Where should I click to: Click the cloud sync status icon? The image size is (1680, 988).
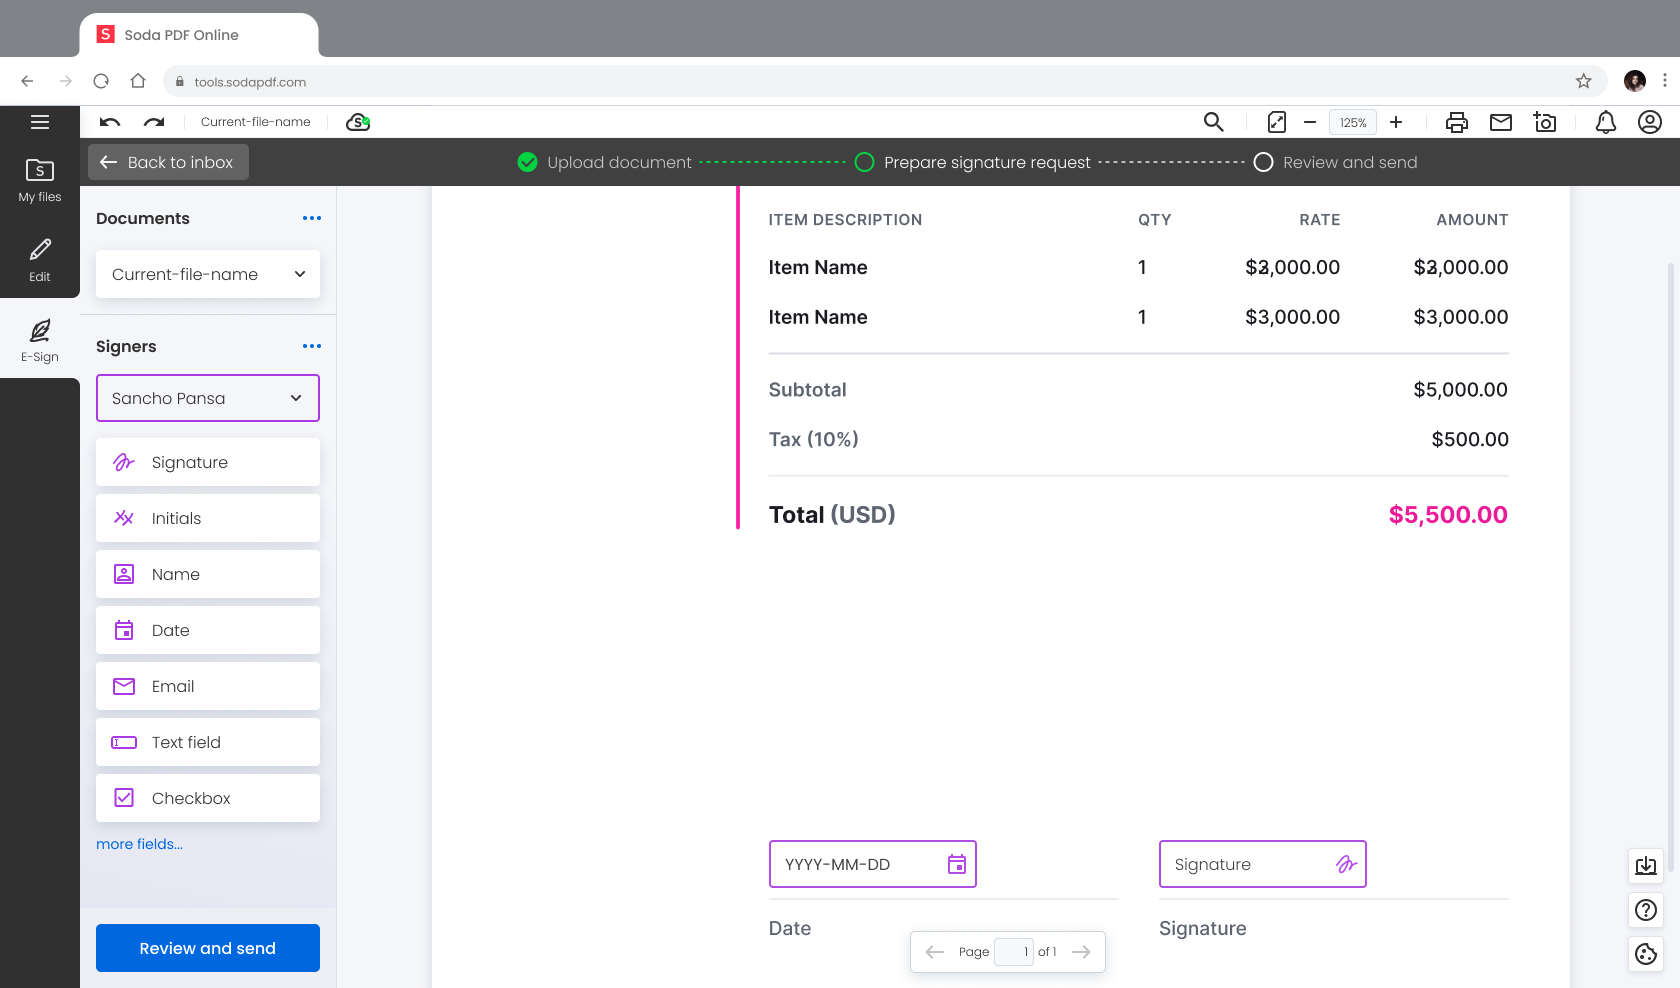[x=358, y=122]
